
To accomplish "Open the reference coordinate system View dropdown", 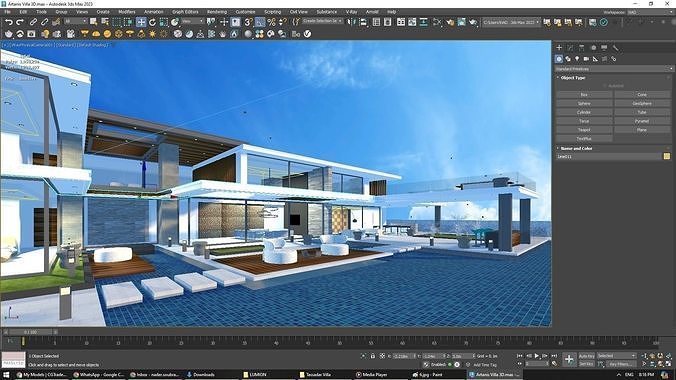I will click(192, 21).
